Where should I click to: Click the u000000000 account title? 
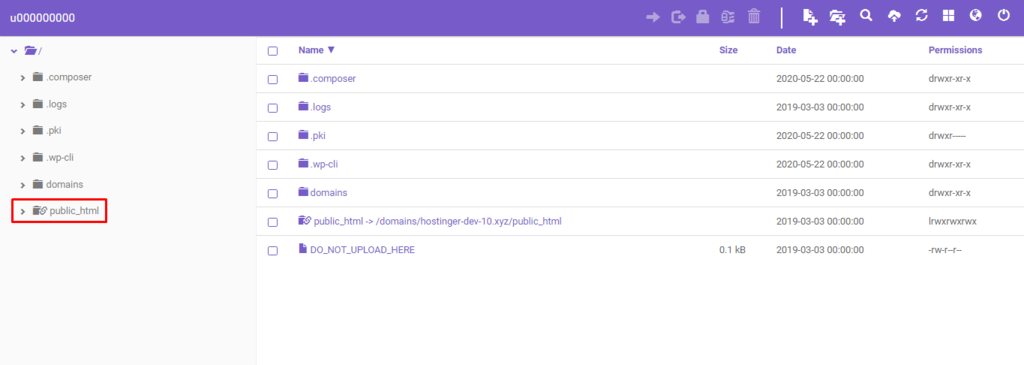pos(42,18)
